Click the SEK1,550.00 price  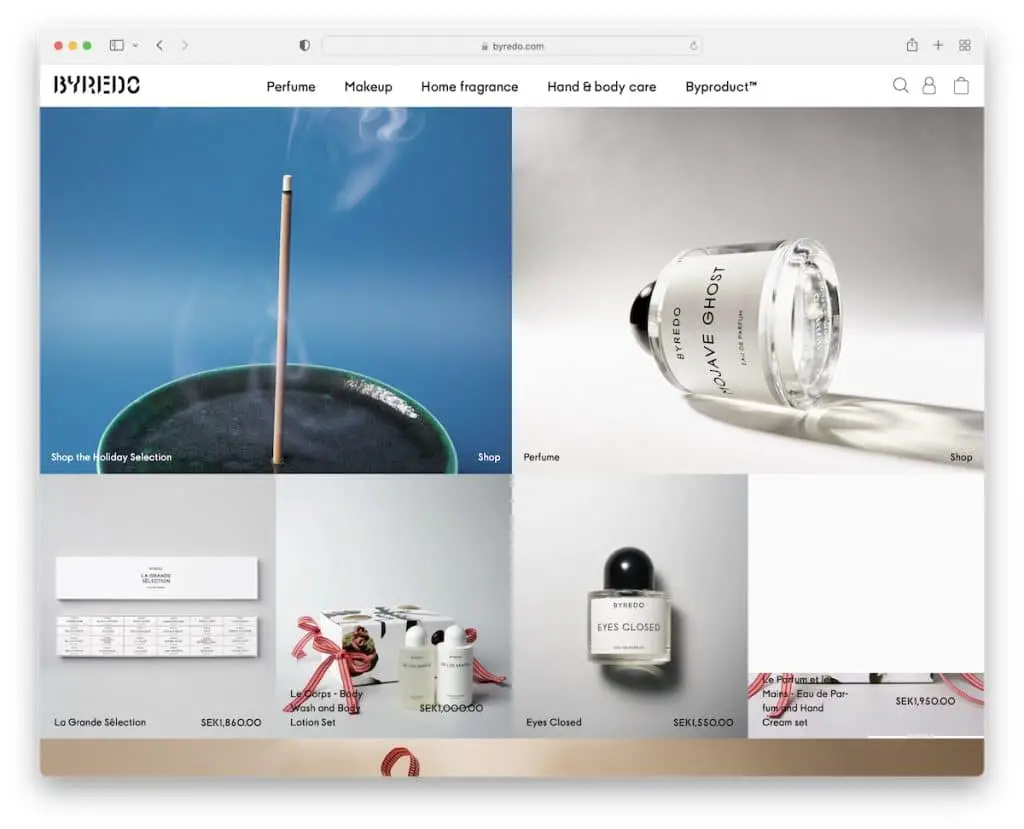[x=703, y=723]
